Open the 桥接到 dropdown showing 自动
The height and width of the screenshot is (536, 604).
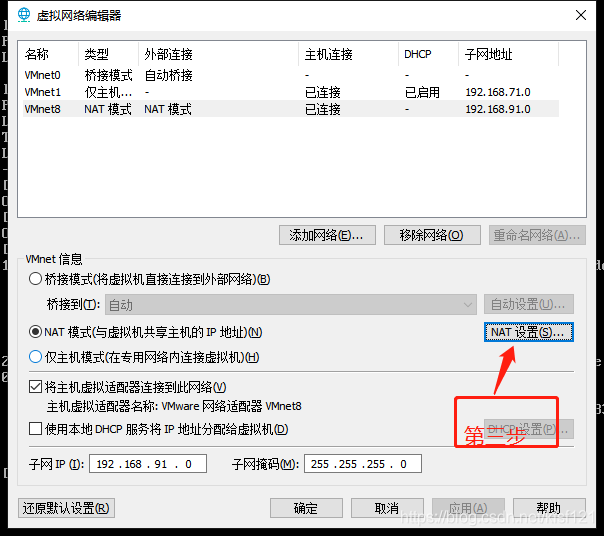coord(290,305)
